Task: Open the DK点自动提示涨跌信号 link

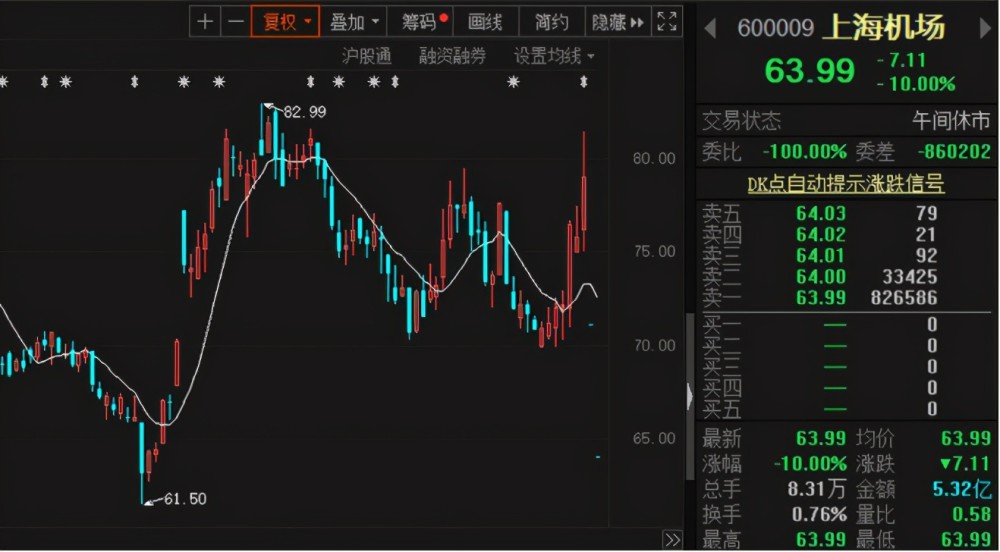Action: 846,184
